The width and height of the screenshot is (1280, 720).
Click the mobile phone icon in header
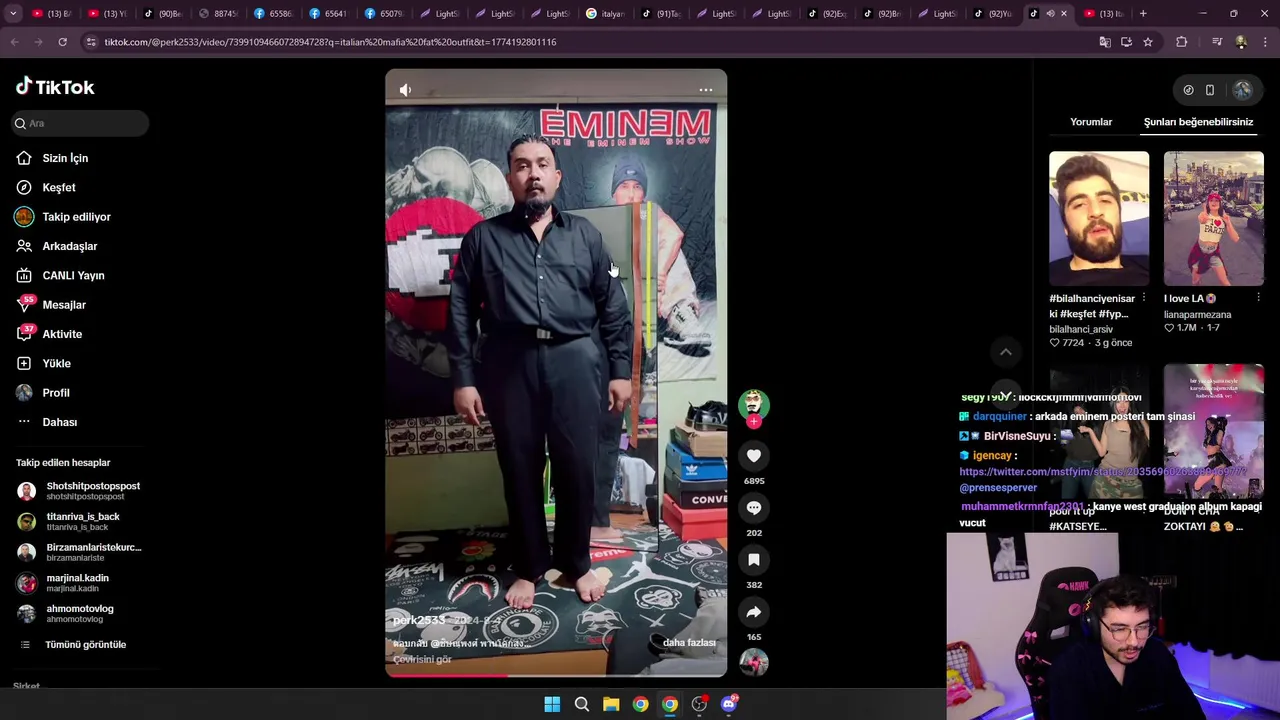1210,90
